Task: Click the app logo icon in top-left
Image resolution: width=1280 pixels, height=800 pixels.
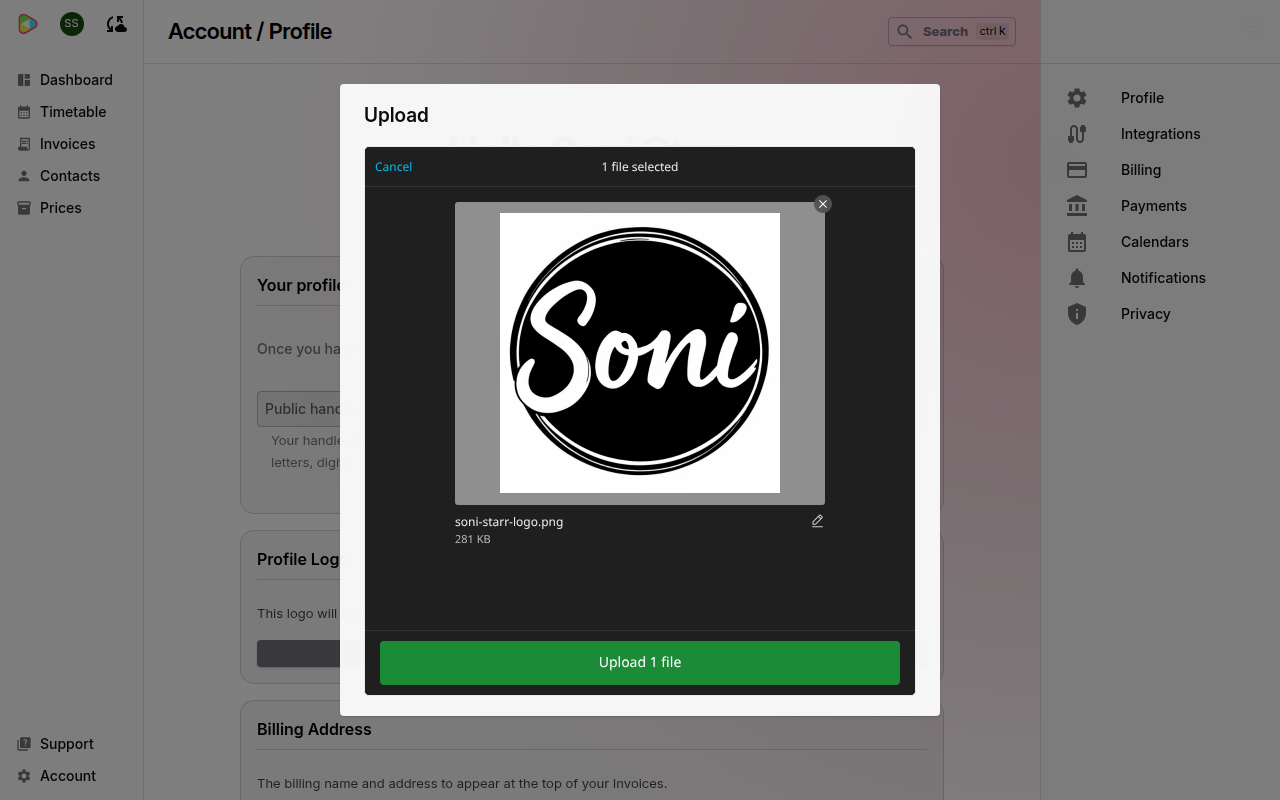Action: coord(28,24)
